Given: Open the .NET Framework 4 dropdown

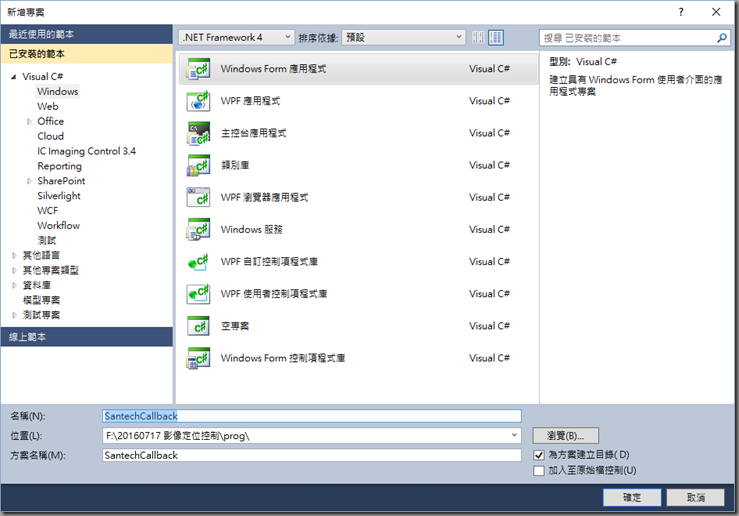Looking at the screenshot, I should (237, 37).
